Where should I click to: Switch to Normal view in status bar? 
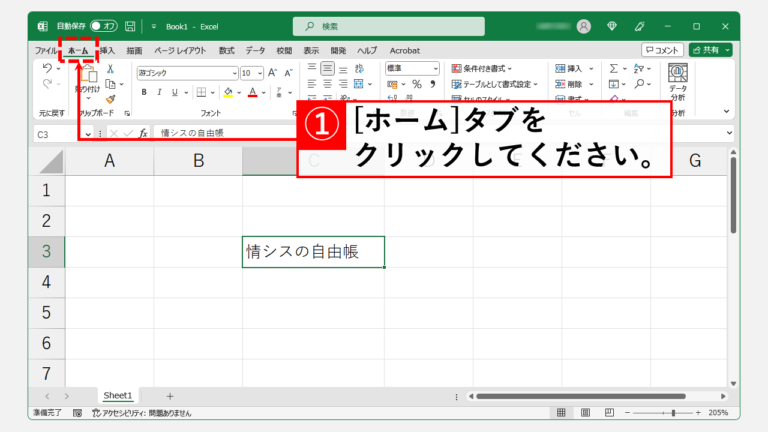click(561, 413)
